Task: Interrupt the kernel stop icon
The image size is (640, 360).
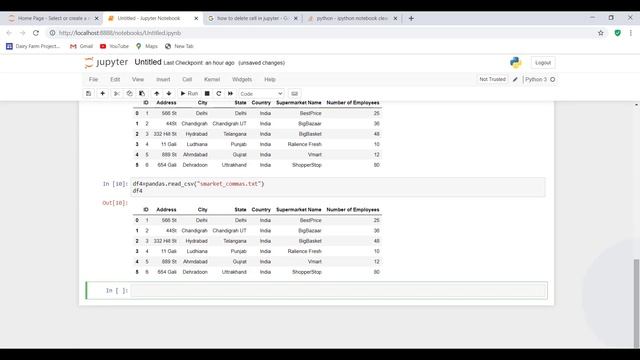Action: pyautogui.click(x=207, y=93)
